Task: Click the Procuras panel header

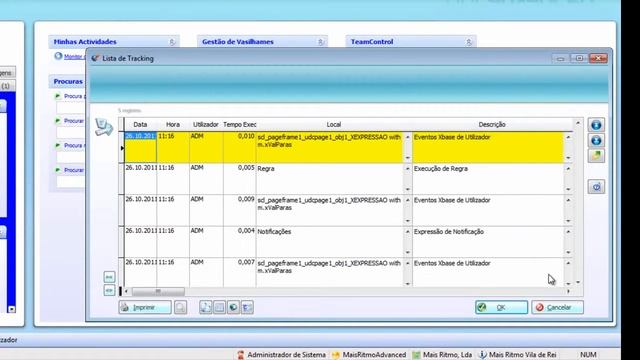Action: (68, 81)
